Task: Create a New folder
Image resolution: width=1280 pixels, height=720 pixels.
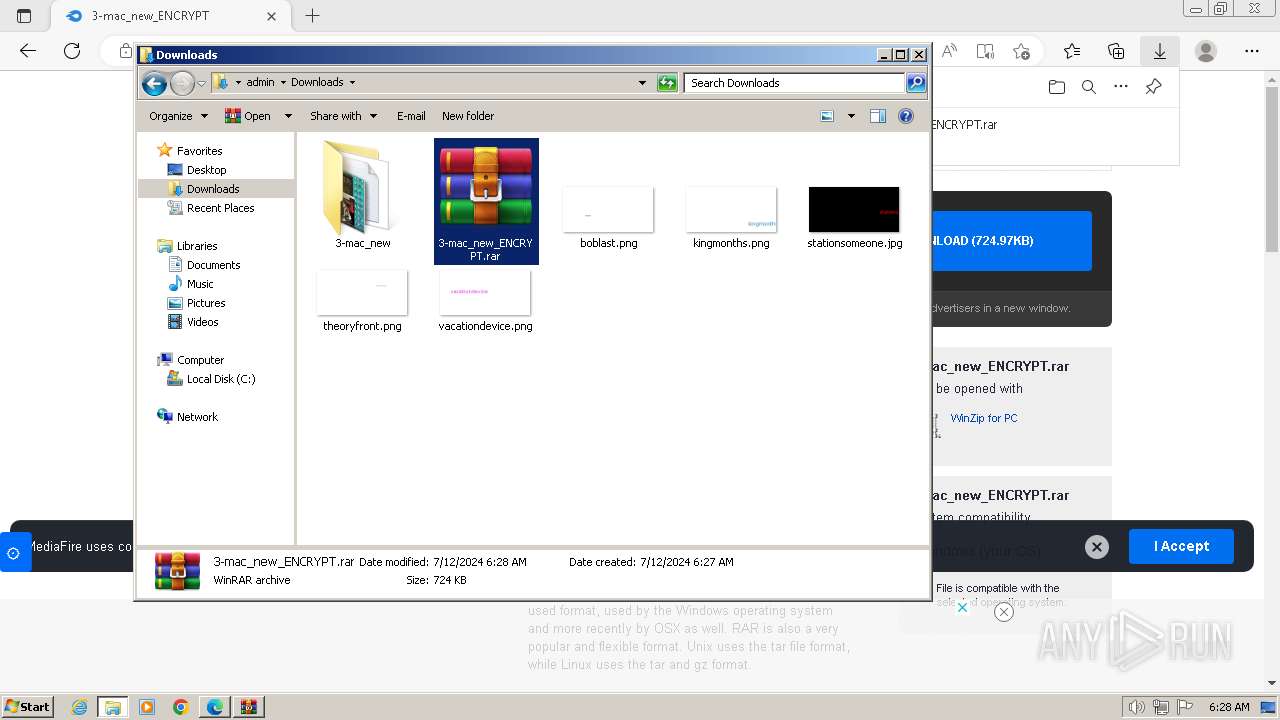Action: [x=468, y=116]
